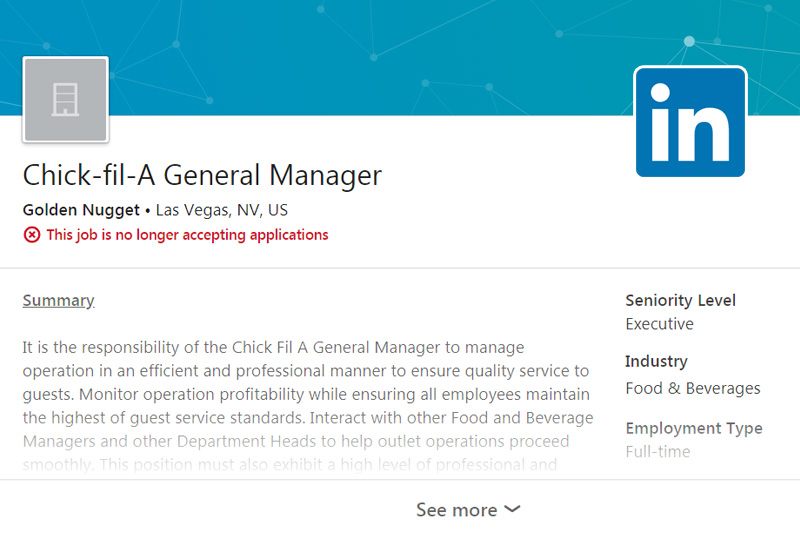Click the Seniority Level label

pos(681,300)
